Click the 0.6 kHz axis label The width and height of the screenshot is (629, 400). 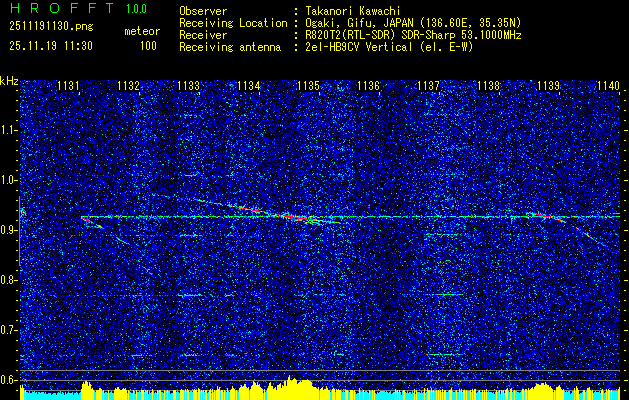point(8,380)
